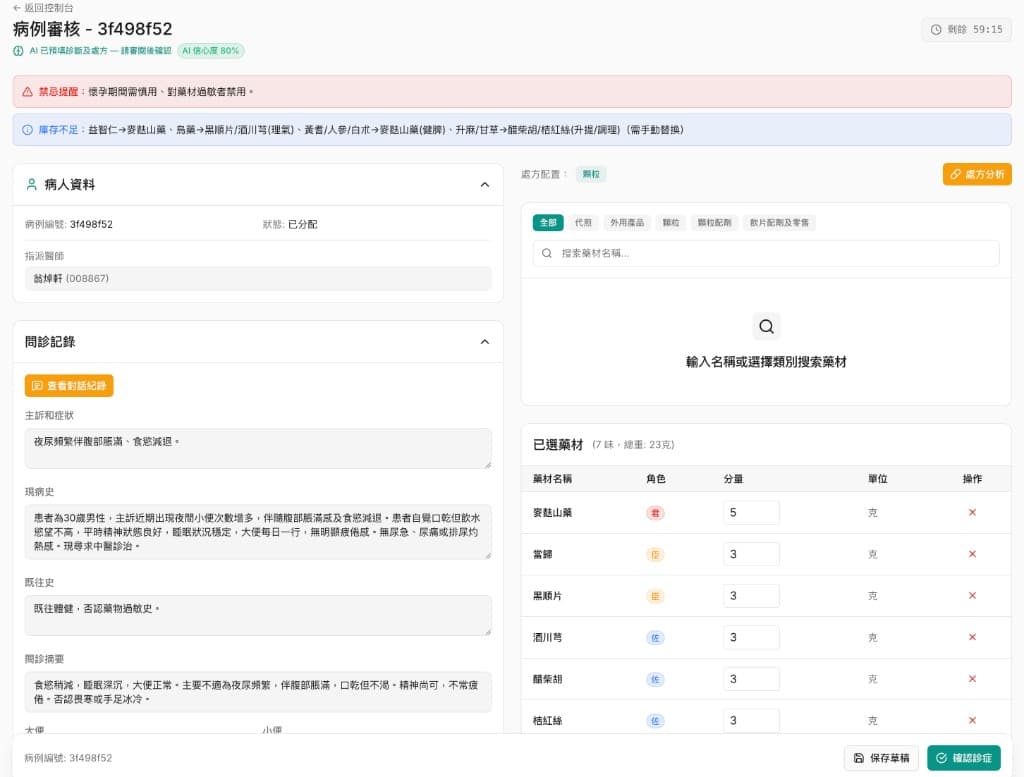This screenshot has width=1024, height=777.
Task: Click 保存草稿 to save draft
Action: 882,758
